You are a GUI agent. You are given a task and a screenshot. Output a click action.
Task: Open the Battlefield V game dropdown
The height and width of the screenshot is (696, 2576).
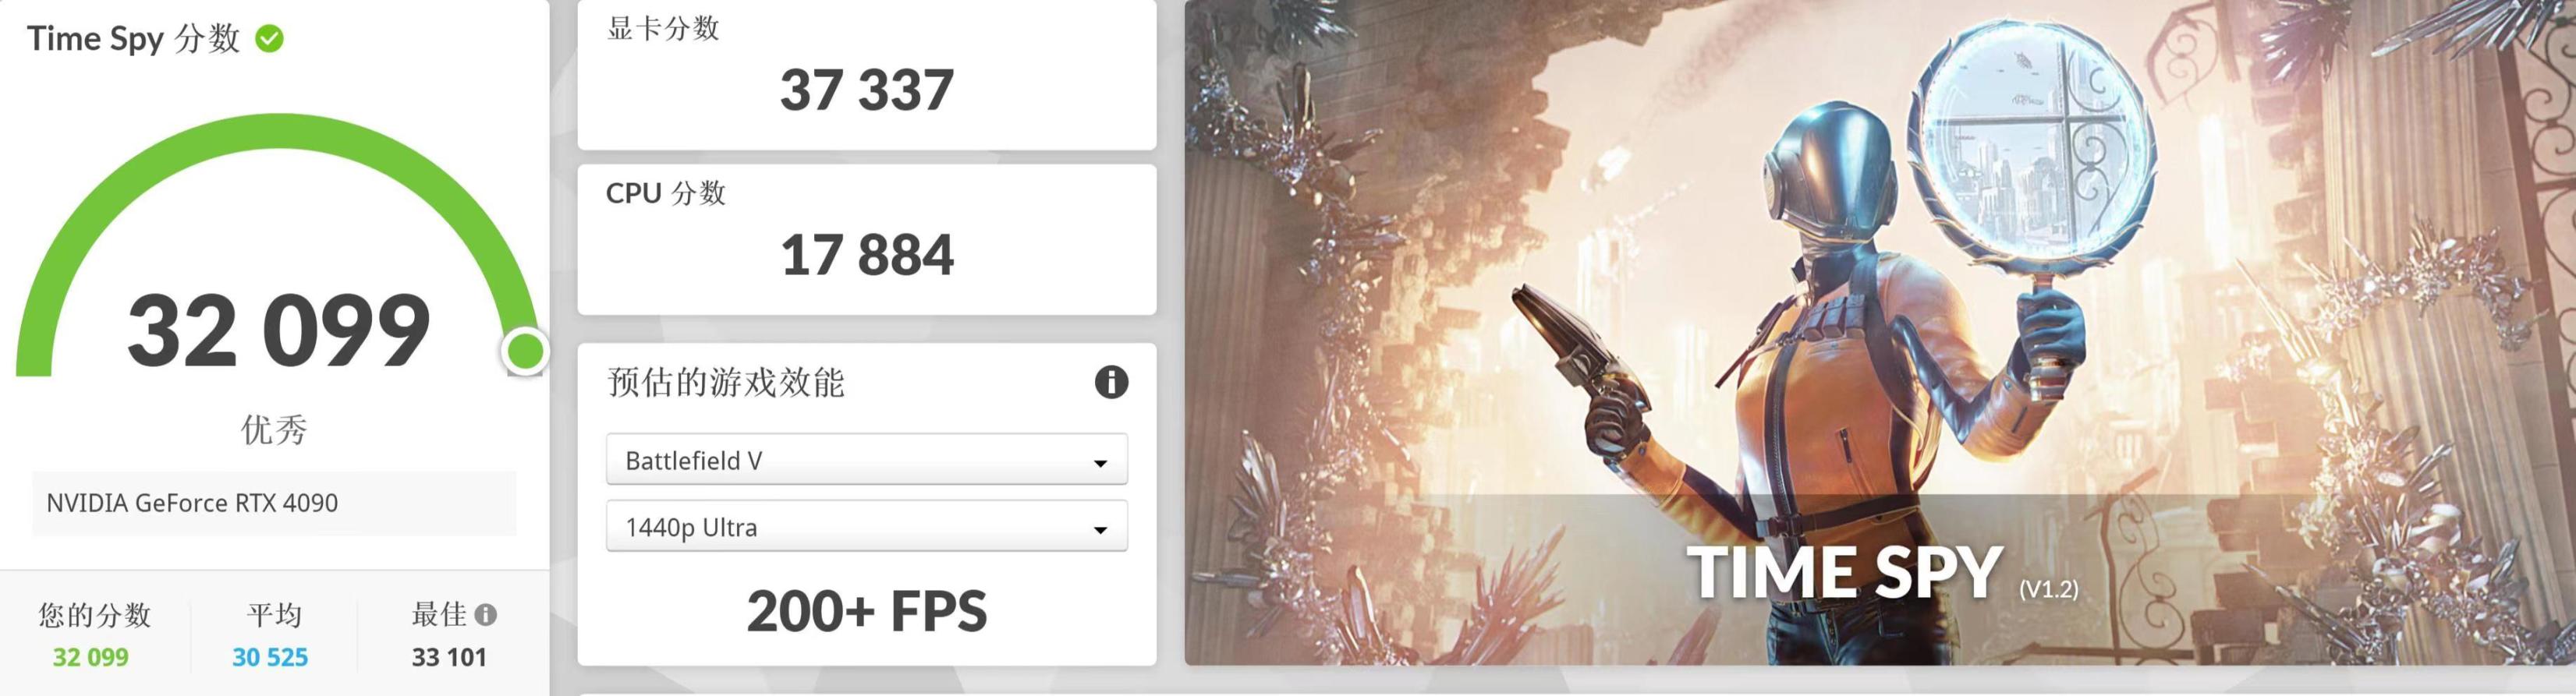click(866, 460)
